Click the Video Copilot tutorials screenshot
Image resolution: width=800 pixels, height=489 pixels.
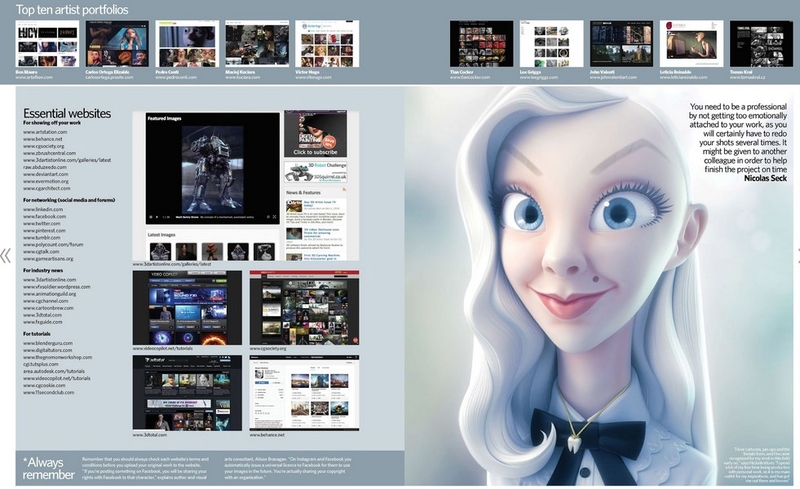click(187, 308)
